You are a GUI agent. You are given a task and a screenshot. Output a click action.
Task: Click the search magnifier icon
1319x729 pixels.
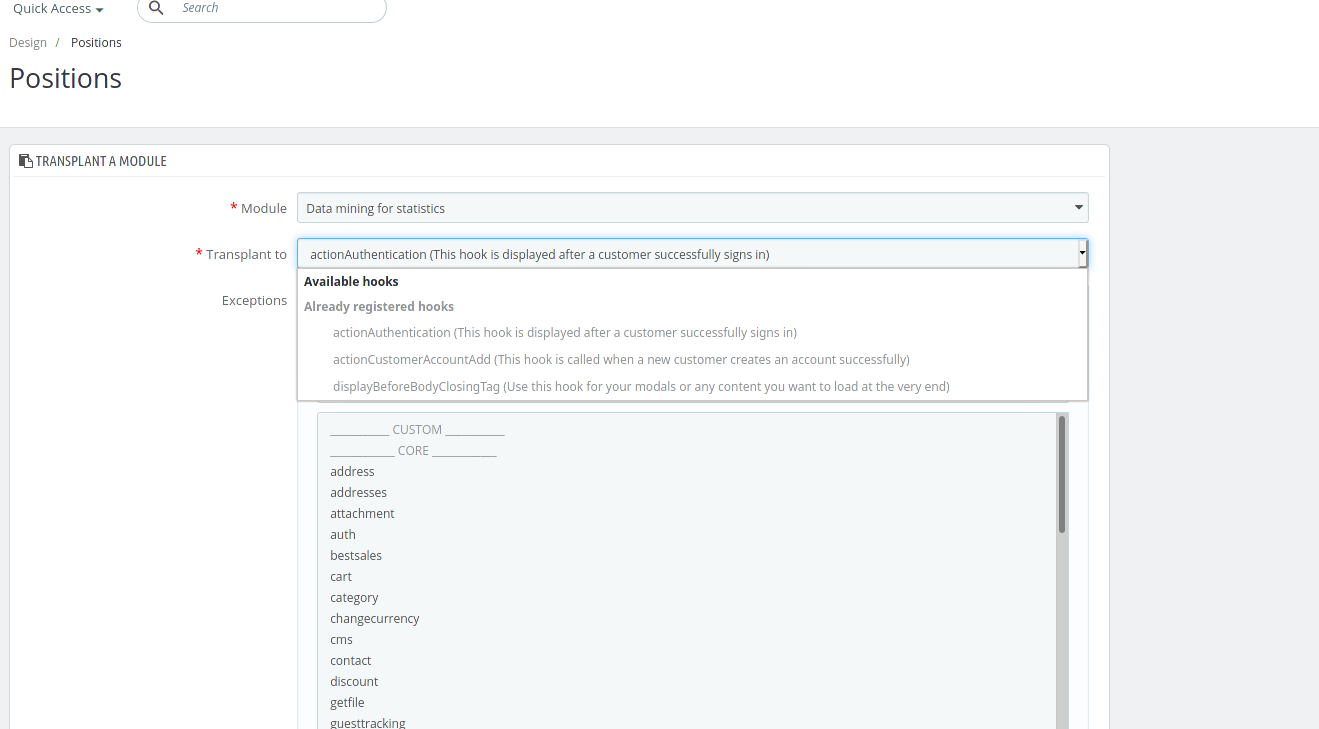tap(156, 8)
